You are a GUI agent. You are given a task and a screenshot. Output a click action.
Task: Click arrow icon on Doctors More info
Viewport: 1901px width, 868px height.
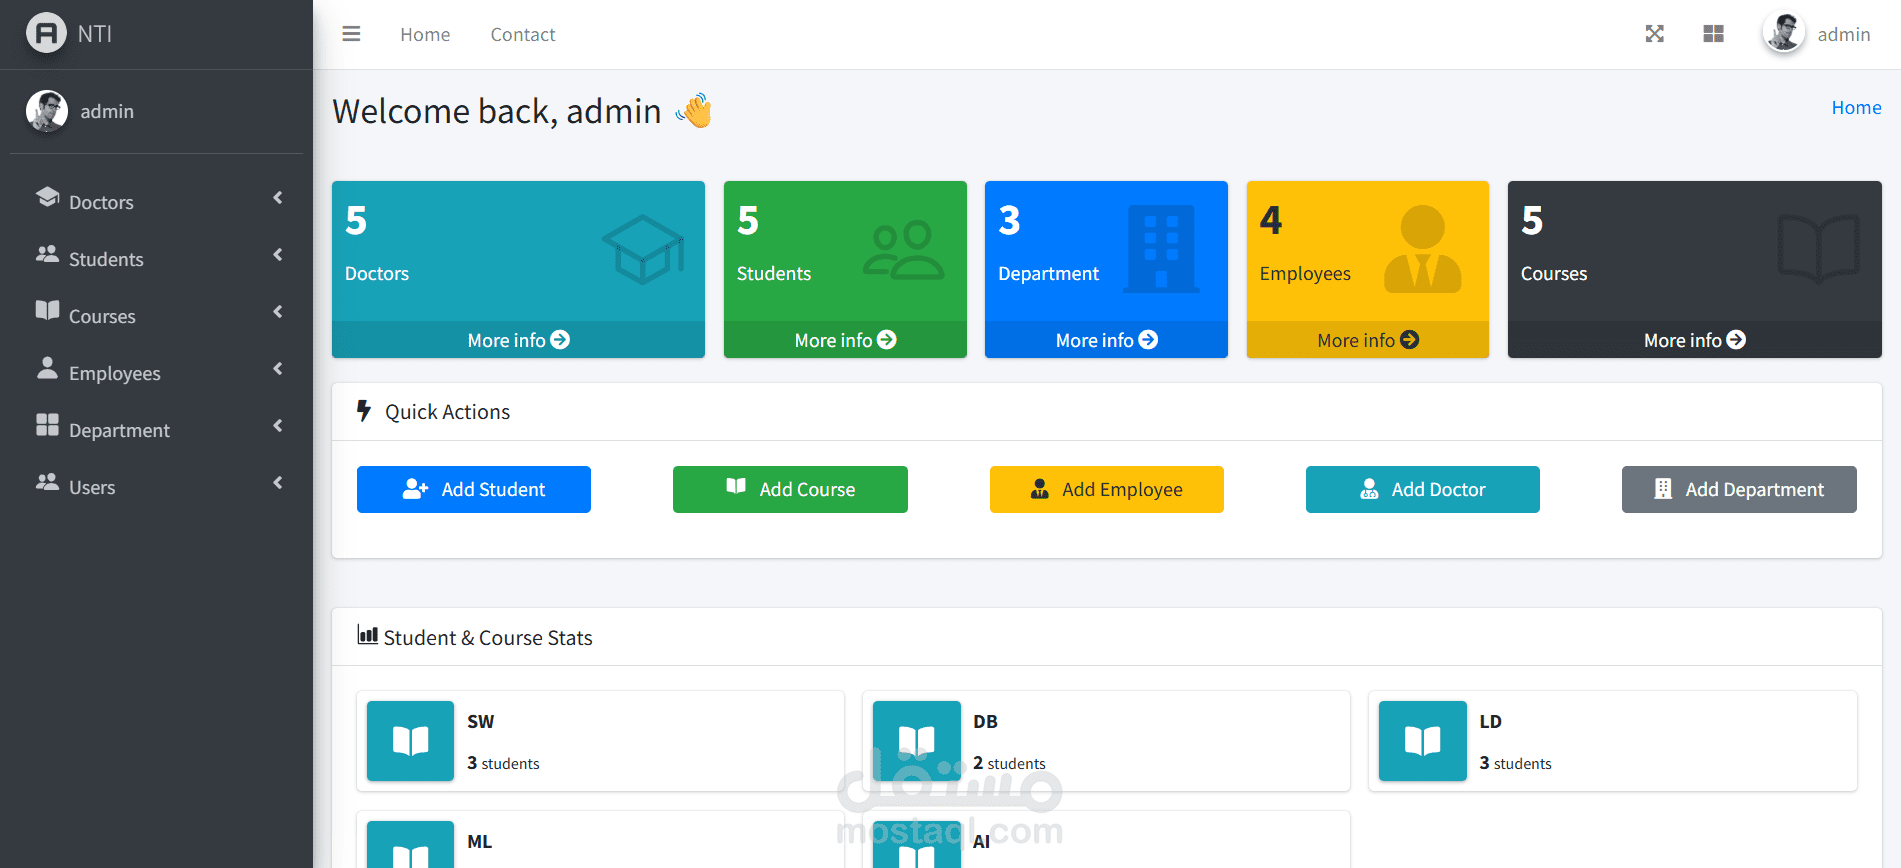(560, 340)
